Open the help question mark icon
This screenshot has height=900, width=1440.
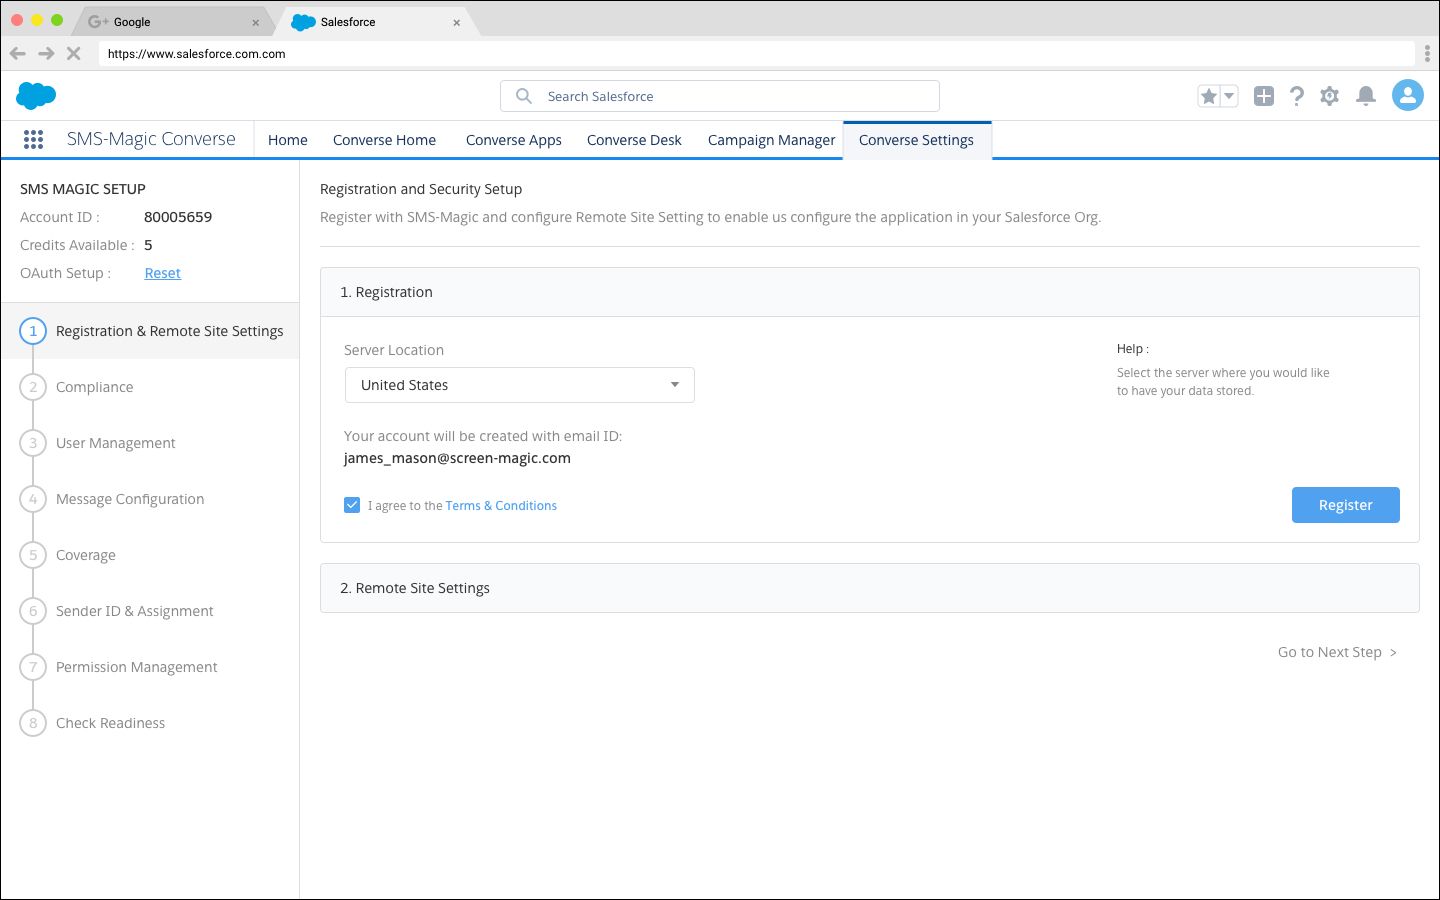pos(1297,96)
